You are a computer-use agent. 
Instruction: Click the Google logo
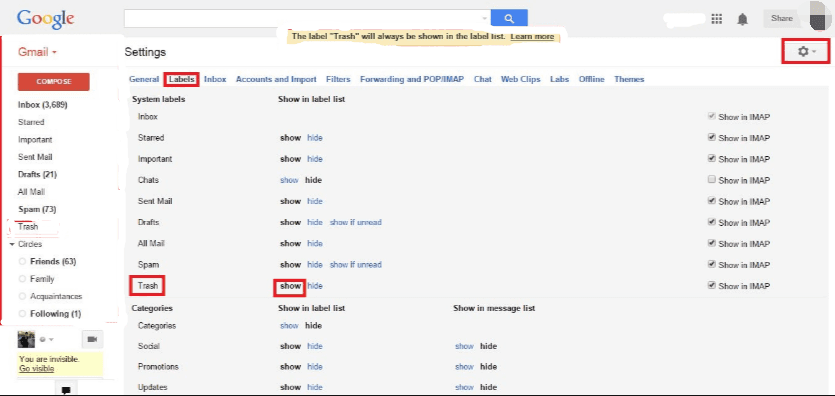click(x=45, y=19)
